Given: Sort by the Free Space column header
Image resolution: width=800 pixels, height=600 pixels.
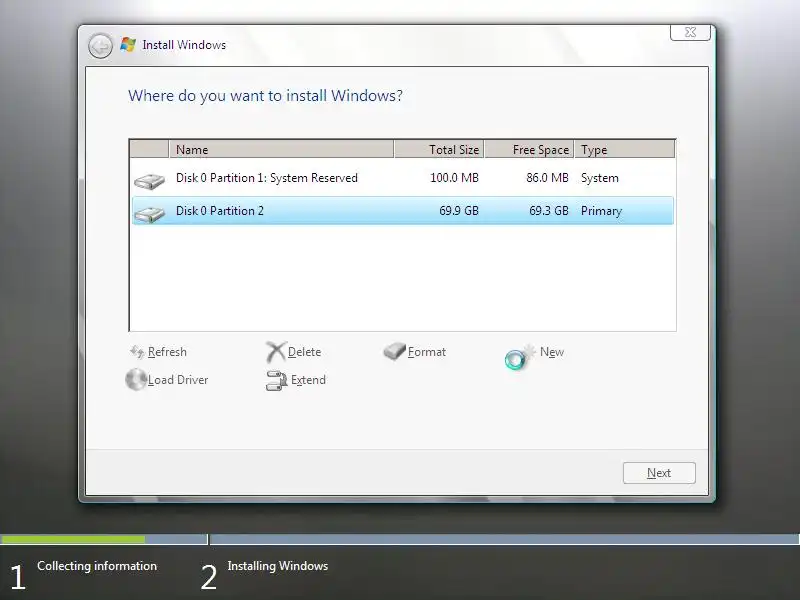Looking at the screenshot, I should click(529, 149).
